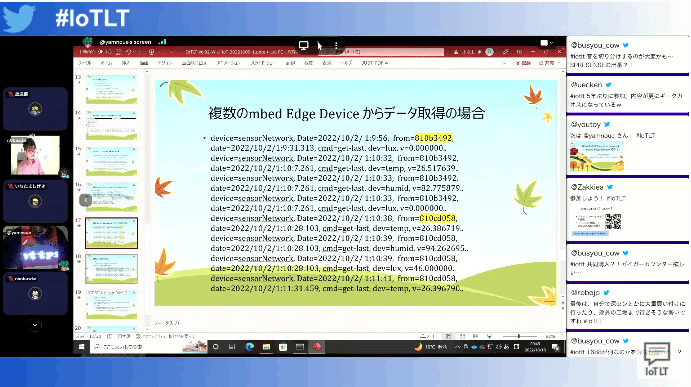Open Cortana circle on the taskbar

pos(215,347)
